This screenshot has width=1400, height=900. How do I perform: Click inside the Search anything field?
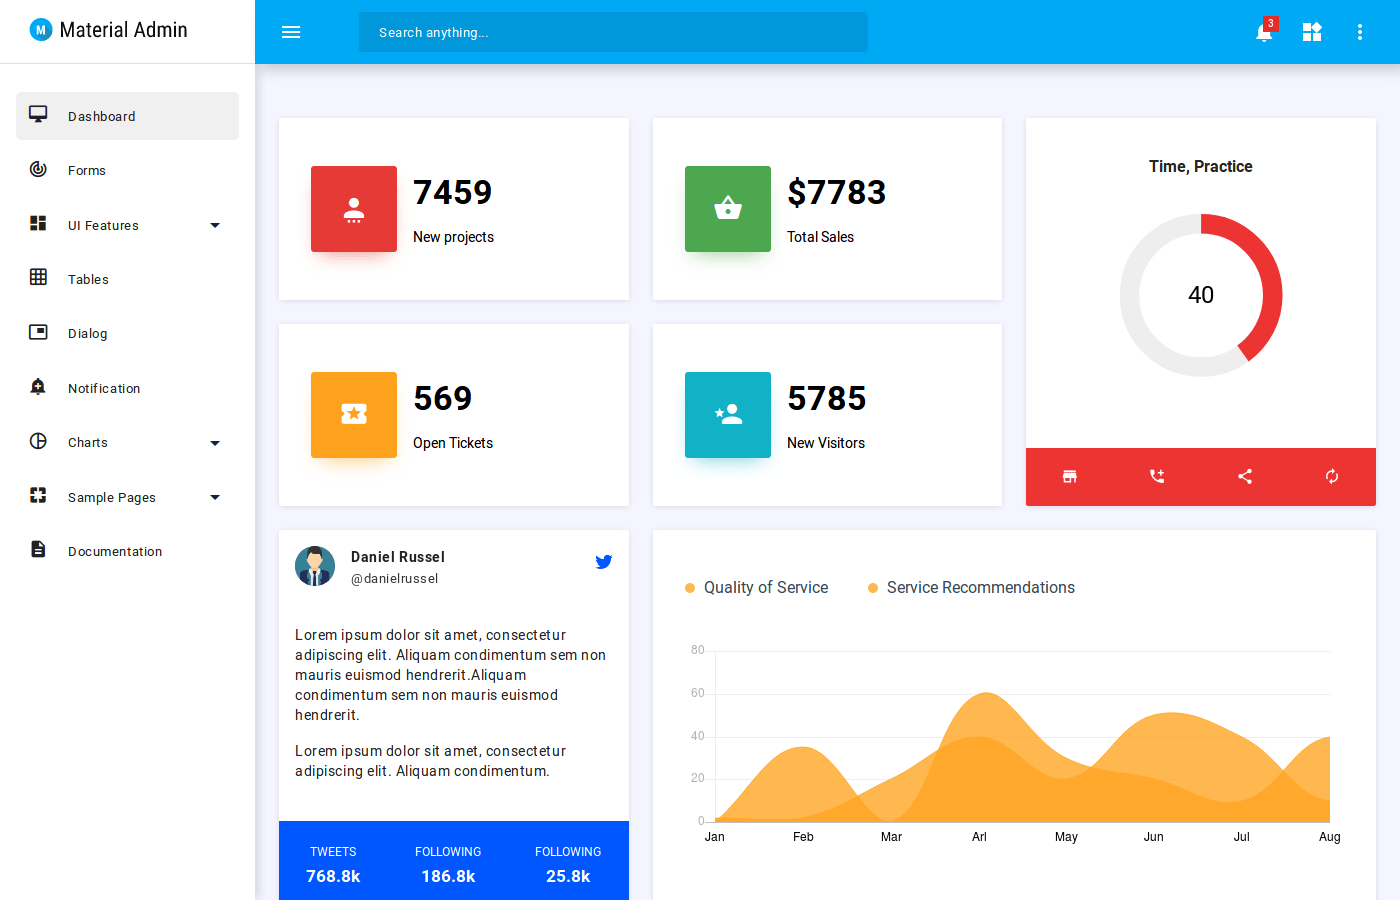(613, 32)
